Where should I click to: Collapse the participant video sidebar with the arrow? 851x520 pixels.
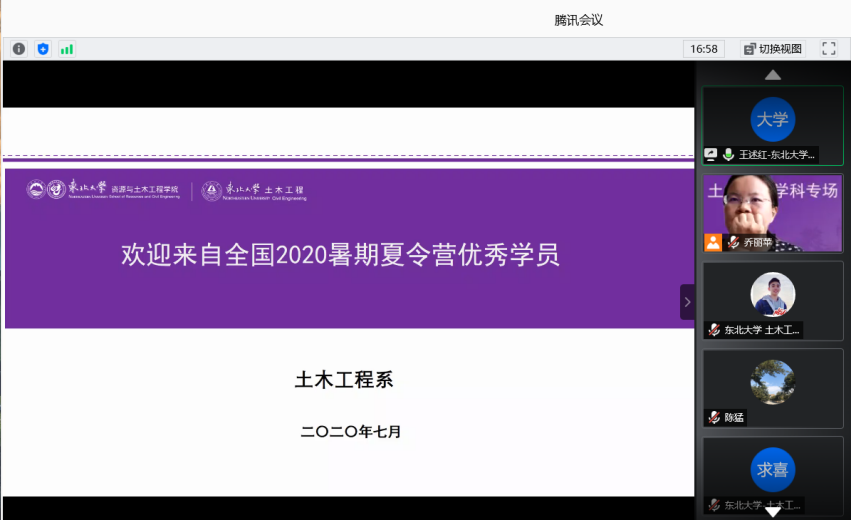click(687, 302)
